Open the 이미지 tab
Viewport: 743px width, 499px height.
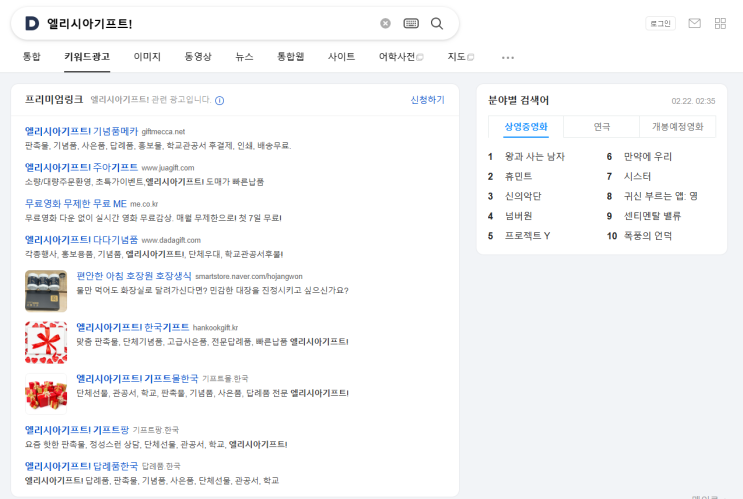(147, 57)
